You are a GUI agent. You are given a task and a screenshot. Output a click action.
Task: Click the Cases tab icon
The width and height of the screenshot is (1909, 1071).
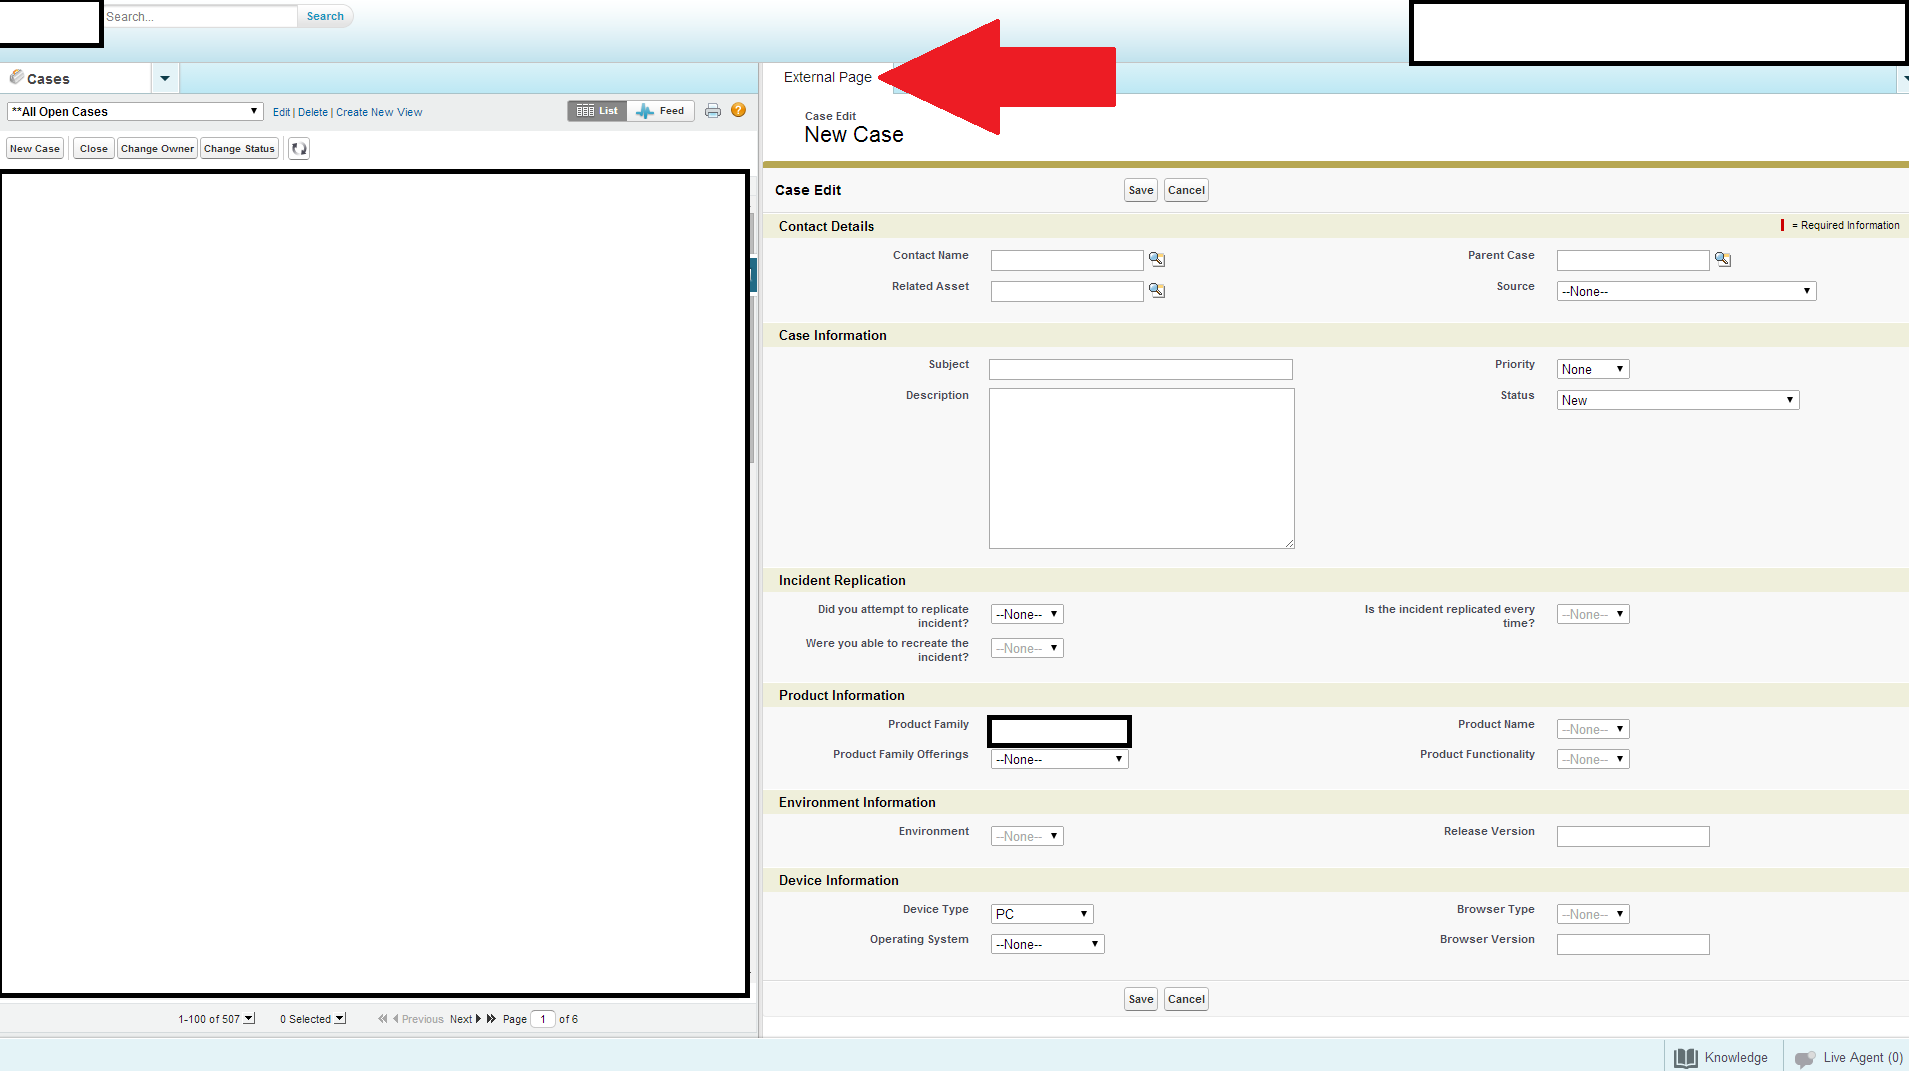tap(16, 77)
